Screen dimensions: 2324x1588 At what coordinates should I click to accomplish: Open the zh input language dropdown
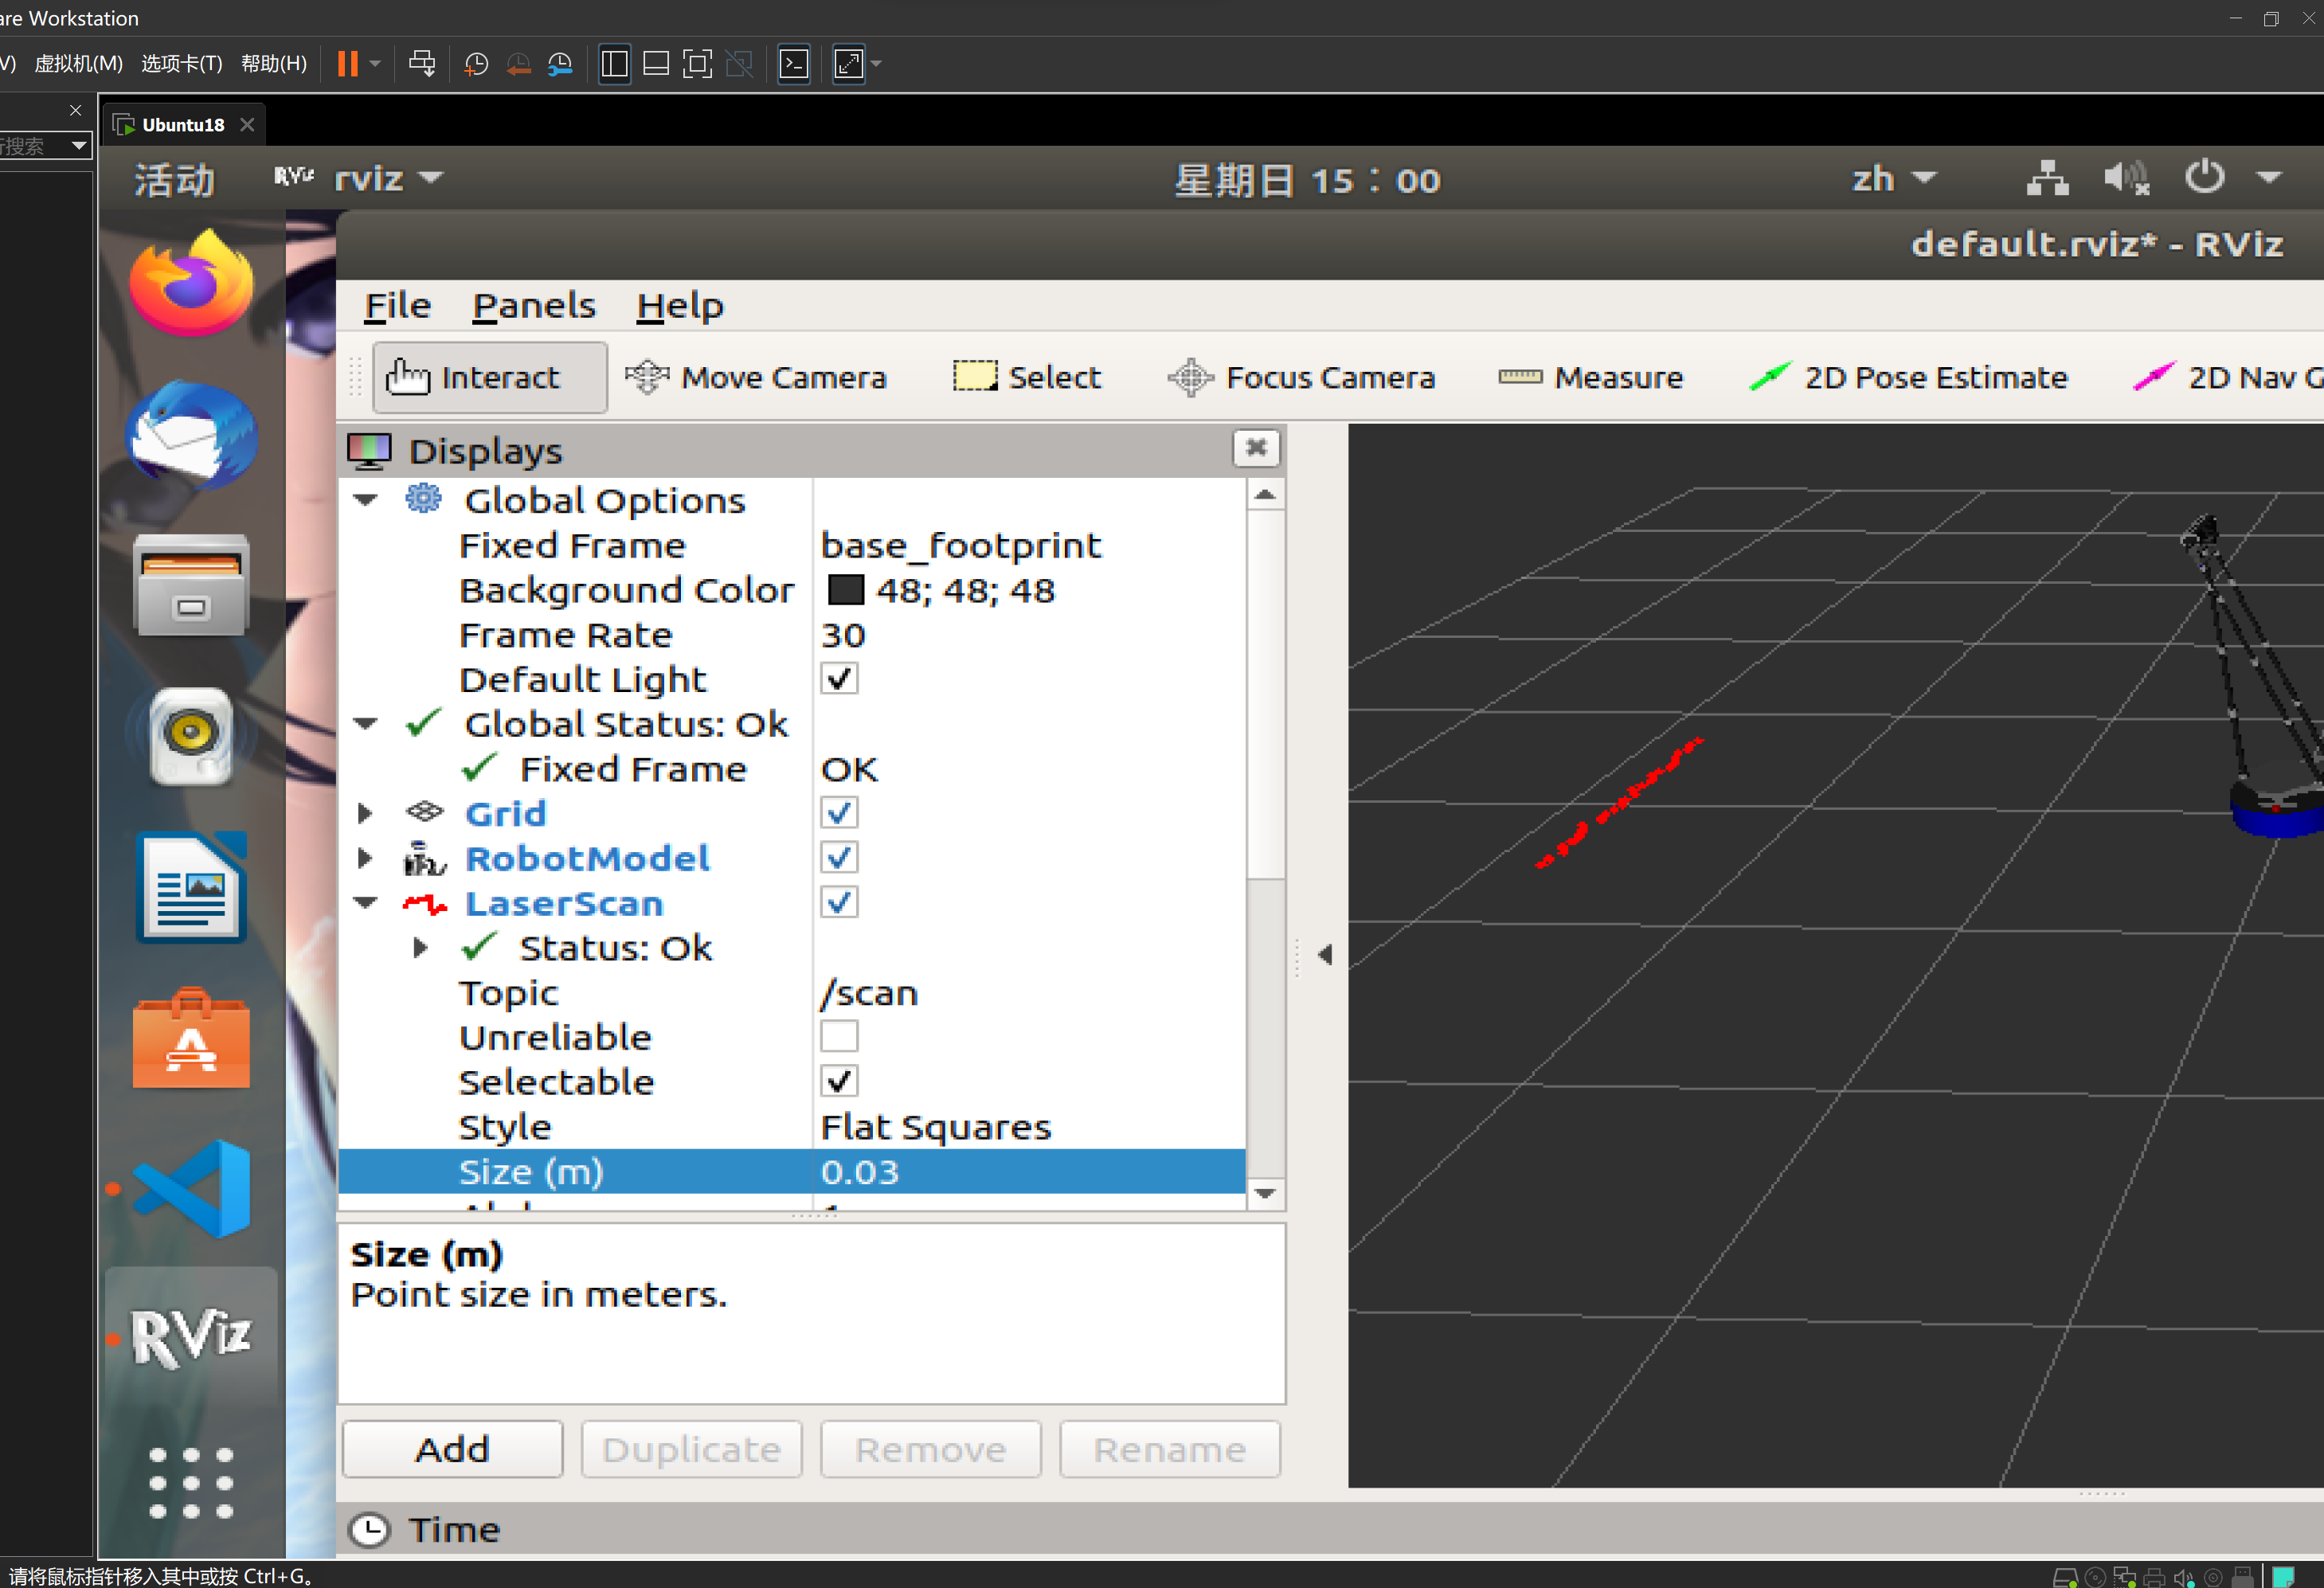1894,178
